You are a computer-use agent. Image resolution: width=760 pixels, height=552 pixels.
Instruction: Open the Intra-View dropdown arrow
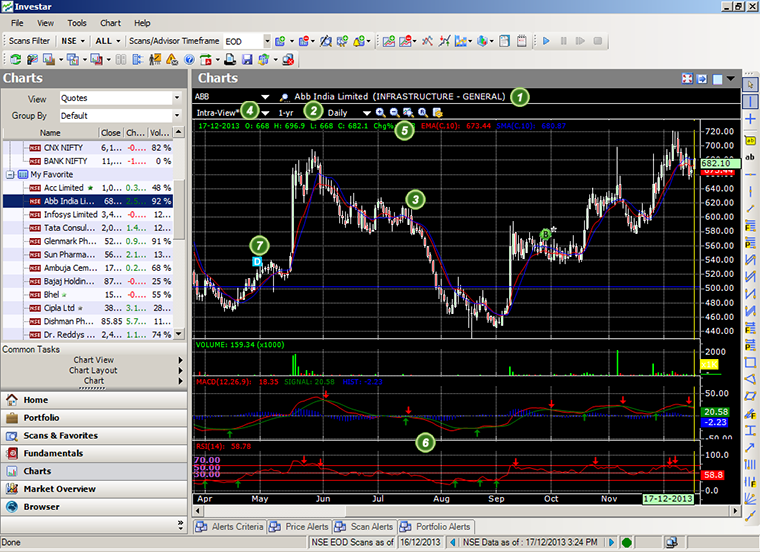click(266, 113)
